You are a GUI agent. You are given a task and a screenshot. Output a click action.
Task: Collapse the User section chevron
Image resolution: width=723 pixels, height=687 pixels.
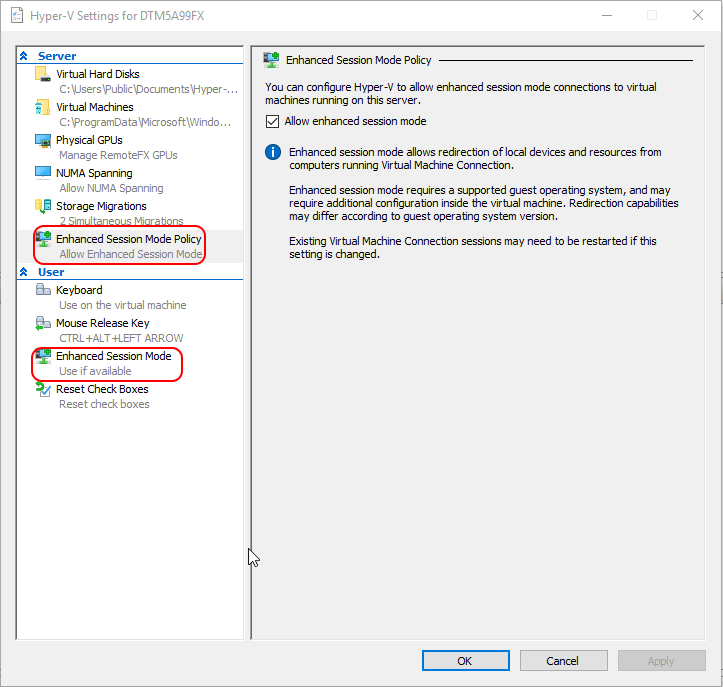point(24,272)
